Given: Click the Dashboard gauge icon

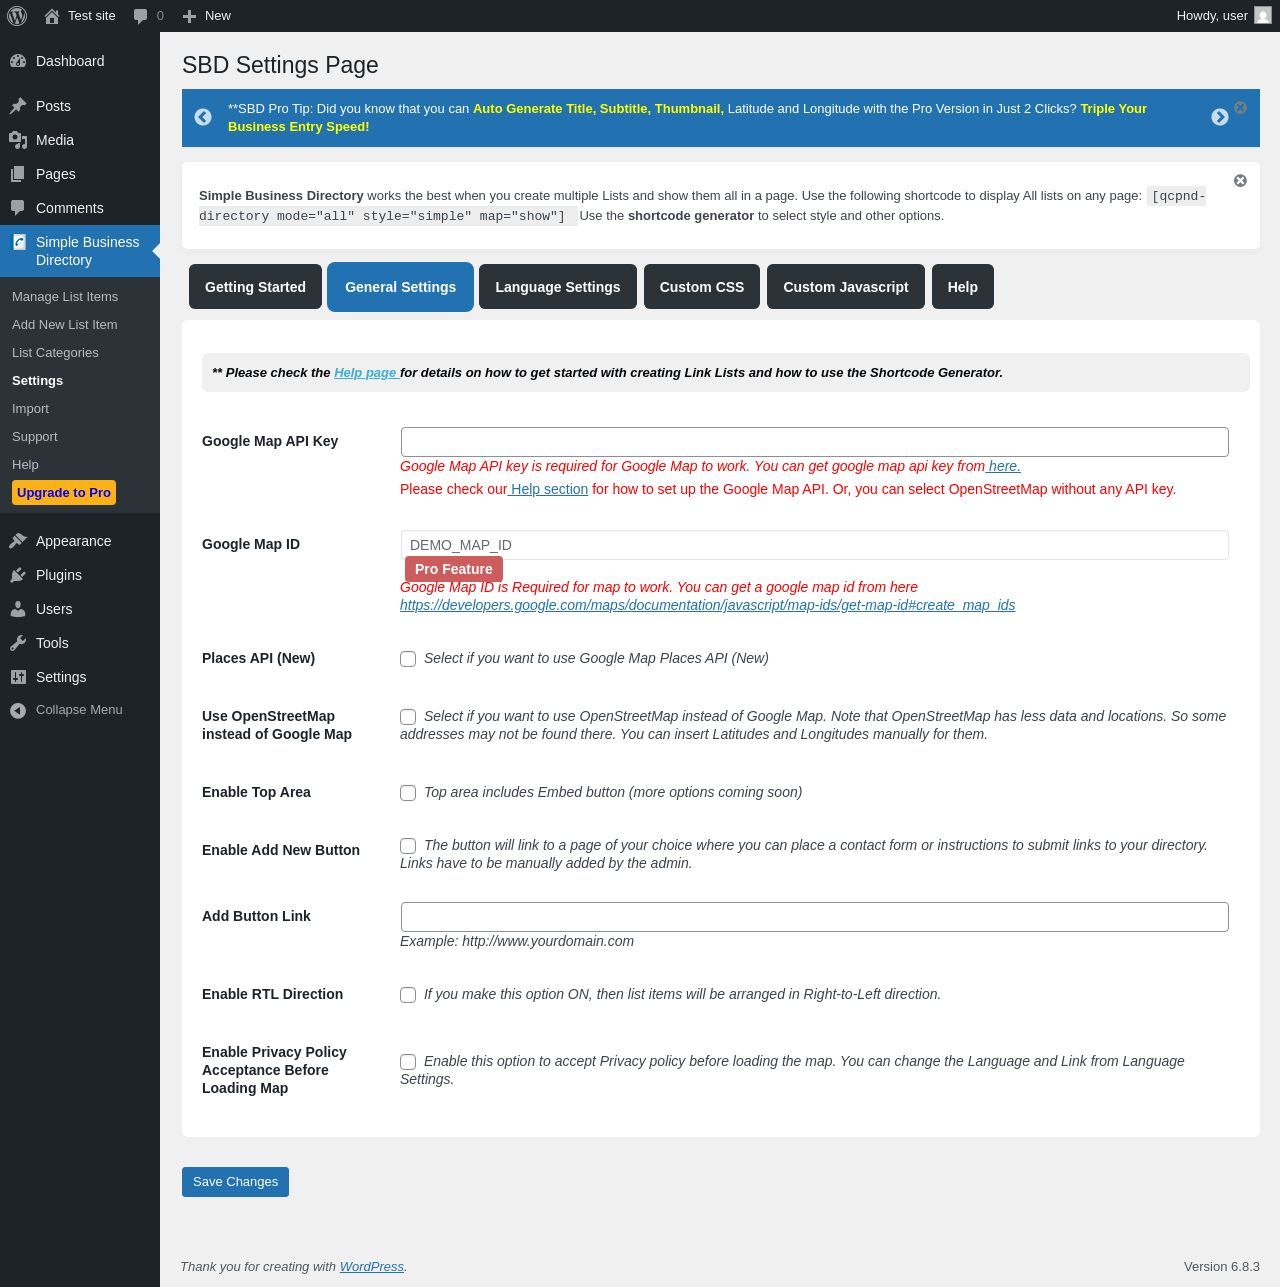Looking at the screenshot, I should (18, 61).
